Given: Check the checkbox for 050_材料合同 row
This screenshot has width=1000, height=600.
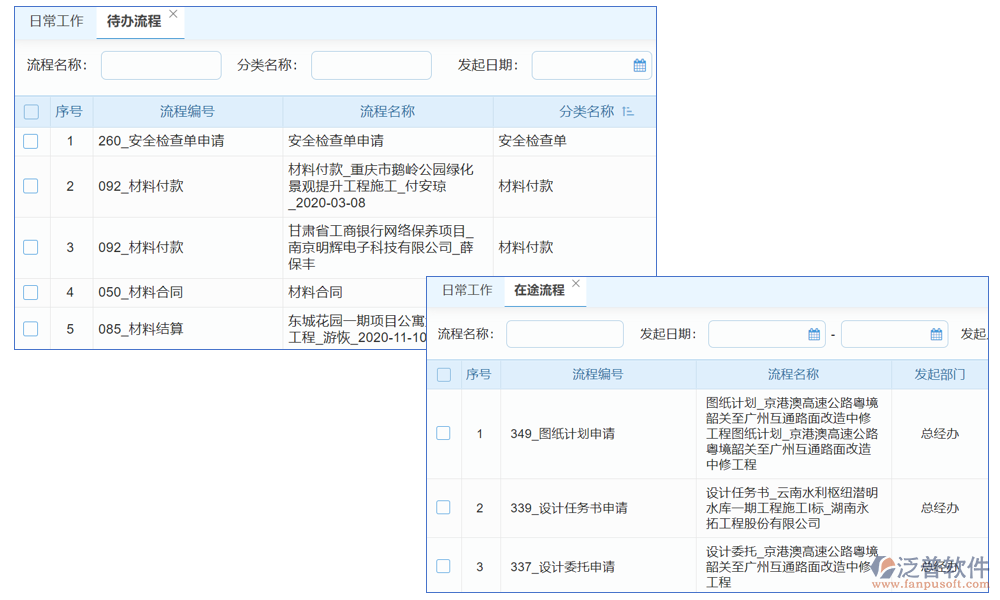Looking at the screenshot, I should pyautogui.click(x=29, y=292).
